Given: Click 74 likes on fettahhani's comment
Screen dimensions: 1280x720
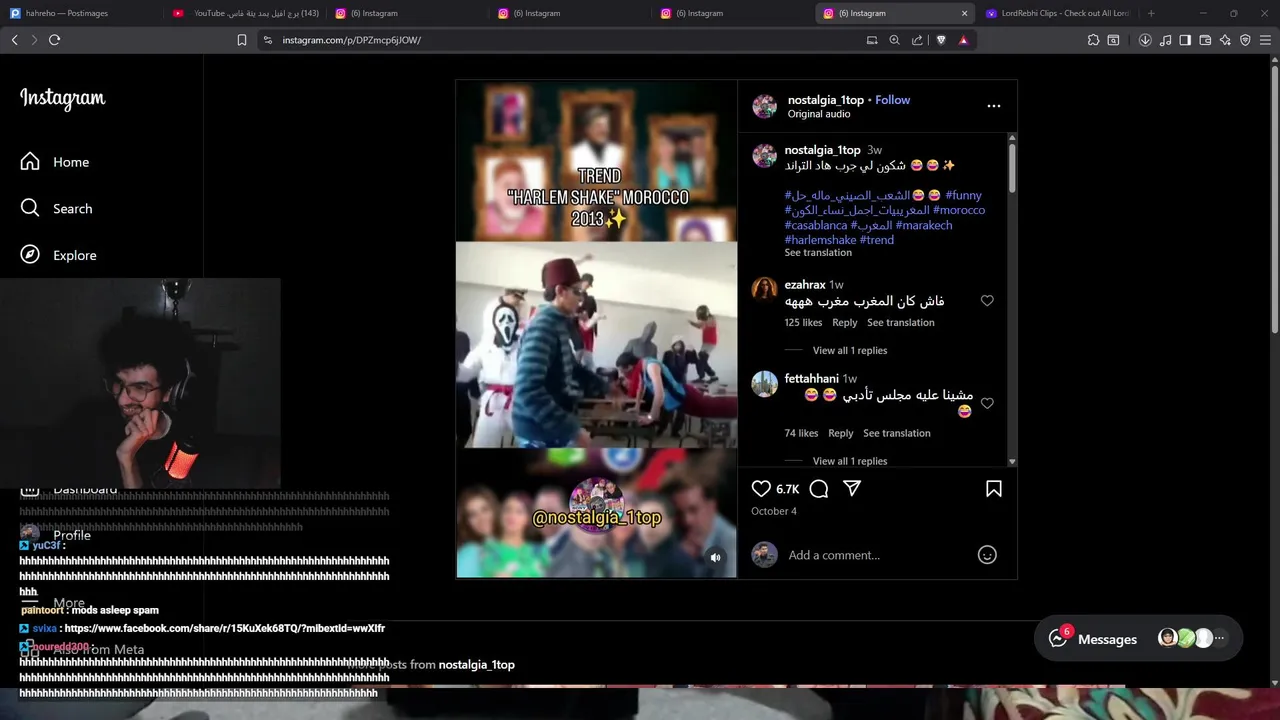Looking at the screenshot, I should tap(801, 433).
